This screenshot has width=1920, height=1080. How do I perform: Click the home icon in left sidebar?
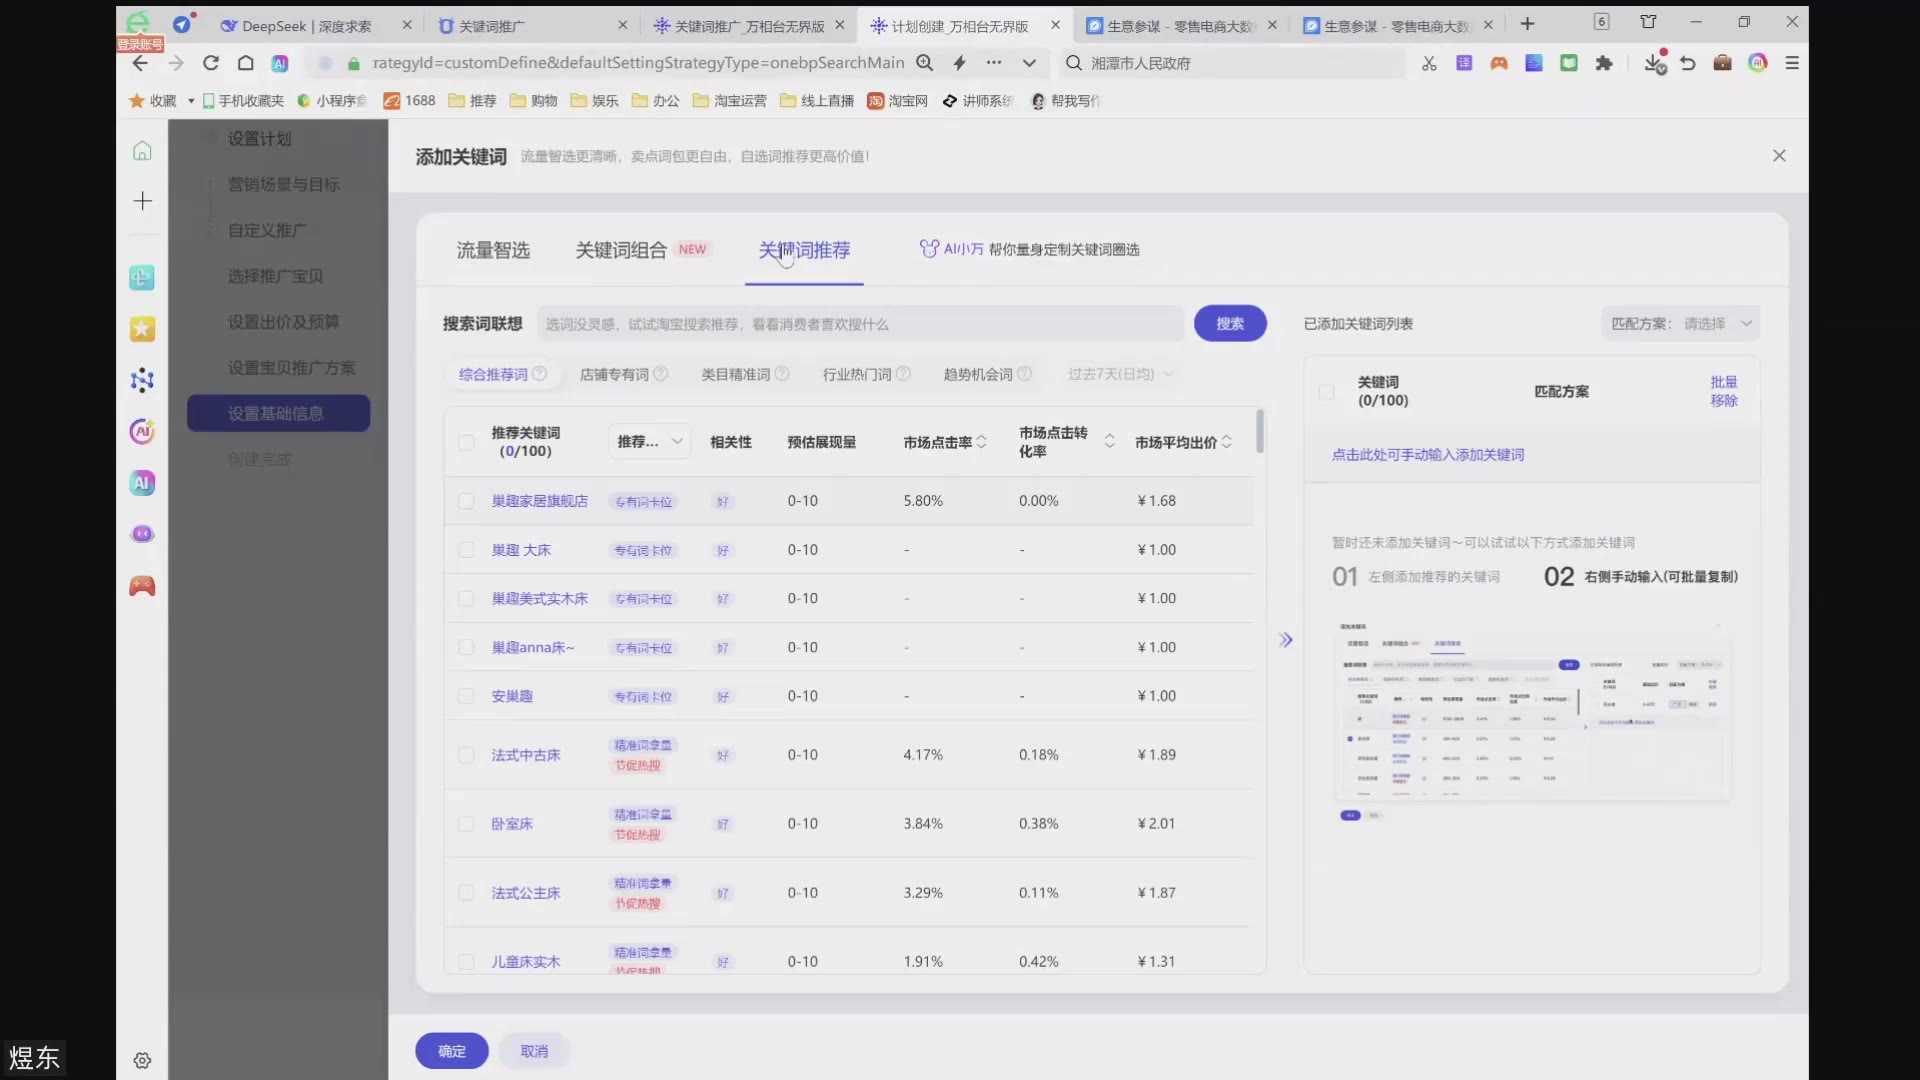pyautogui.click(x=142, y=151)
